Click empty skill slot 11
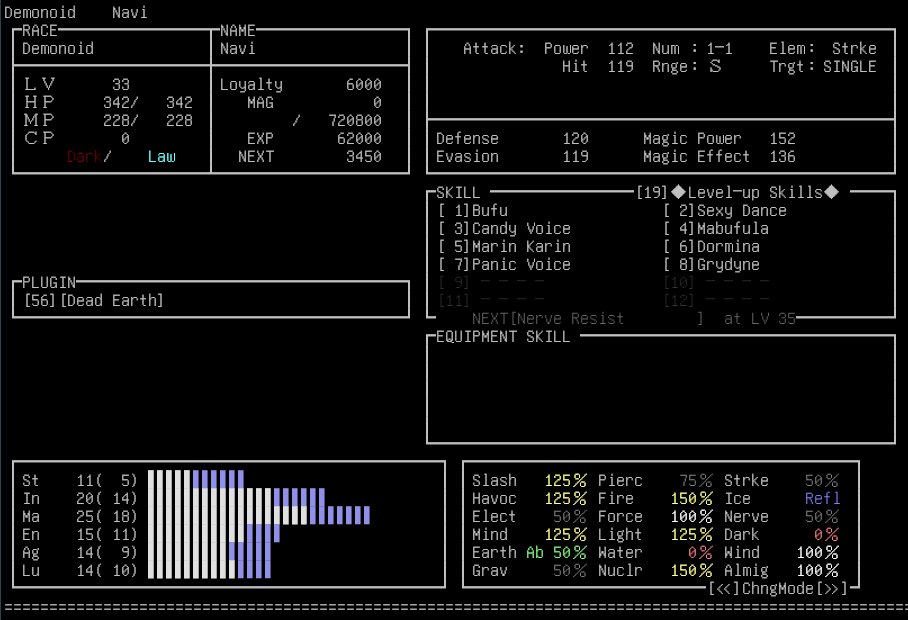 click(491, 300)
